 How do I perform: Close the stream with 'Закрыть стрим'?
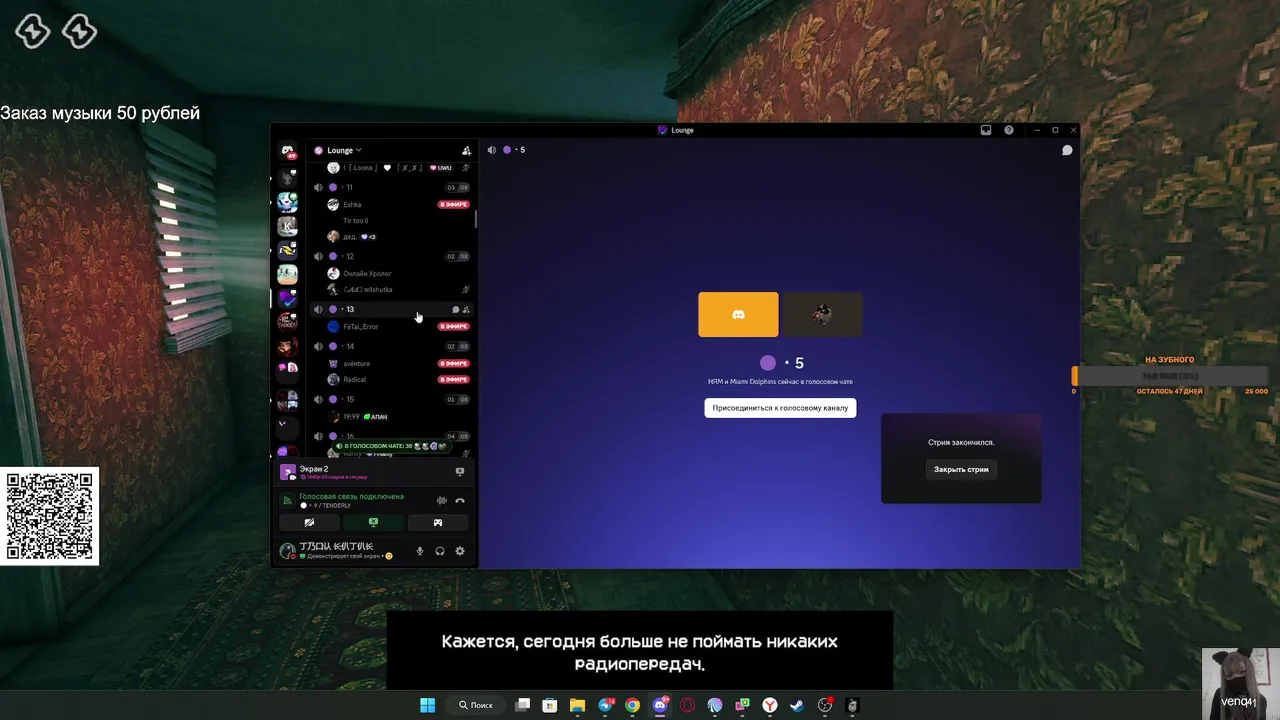pyautogui.click(x=961, y=469)
